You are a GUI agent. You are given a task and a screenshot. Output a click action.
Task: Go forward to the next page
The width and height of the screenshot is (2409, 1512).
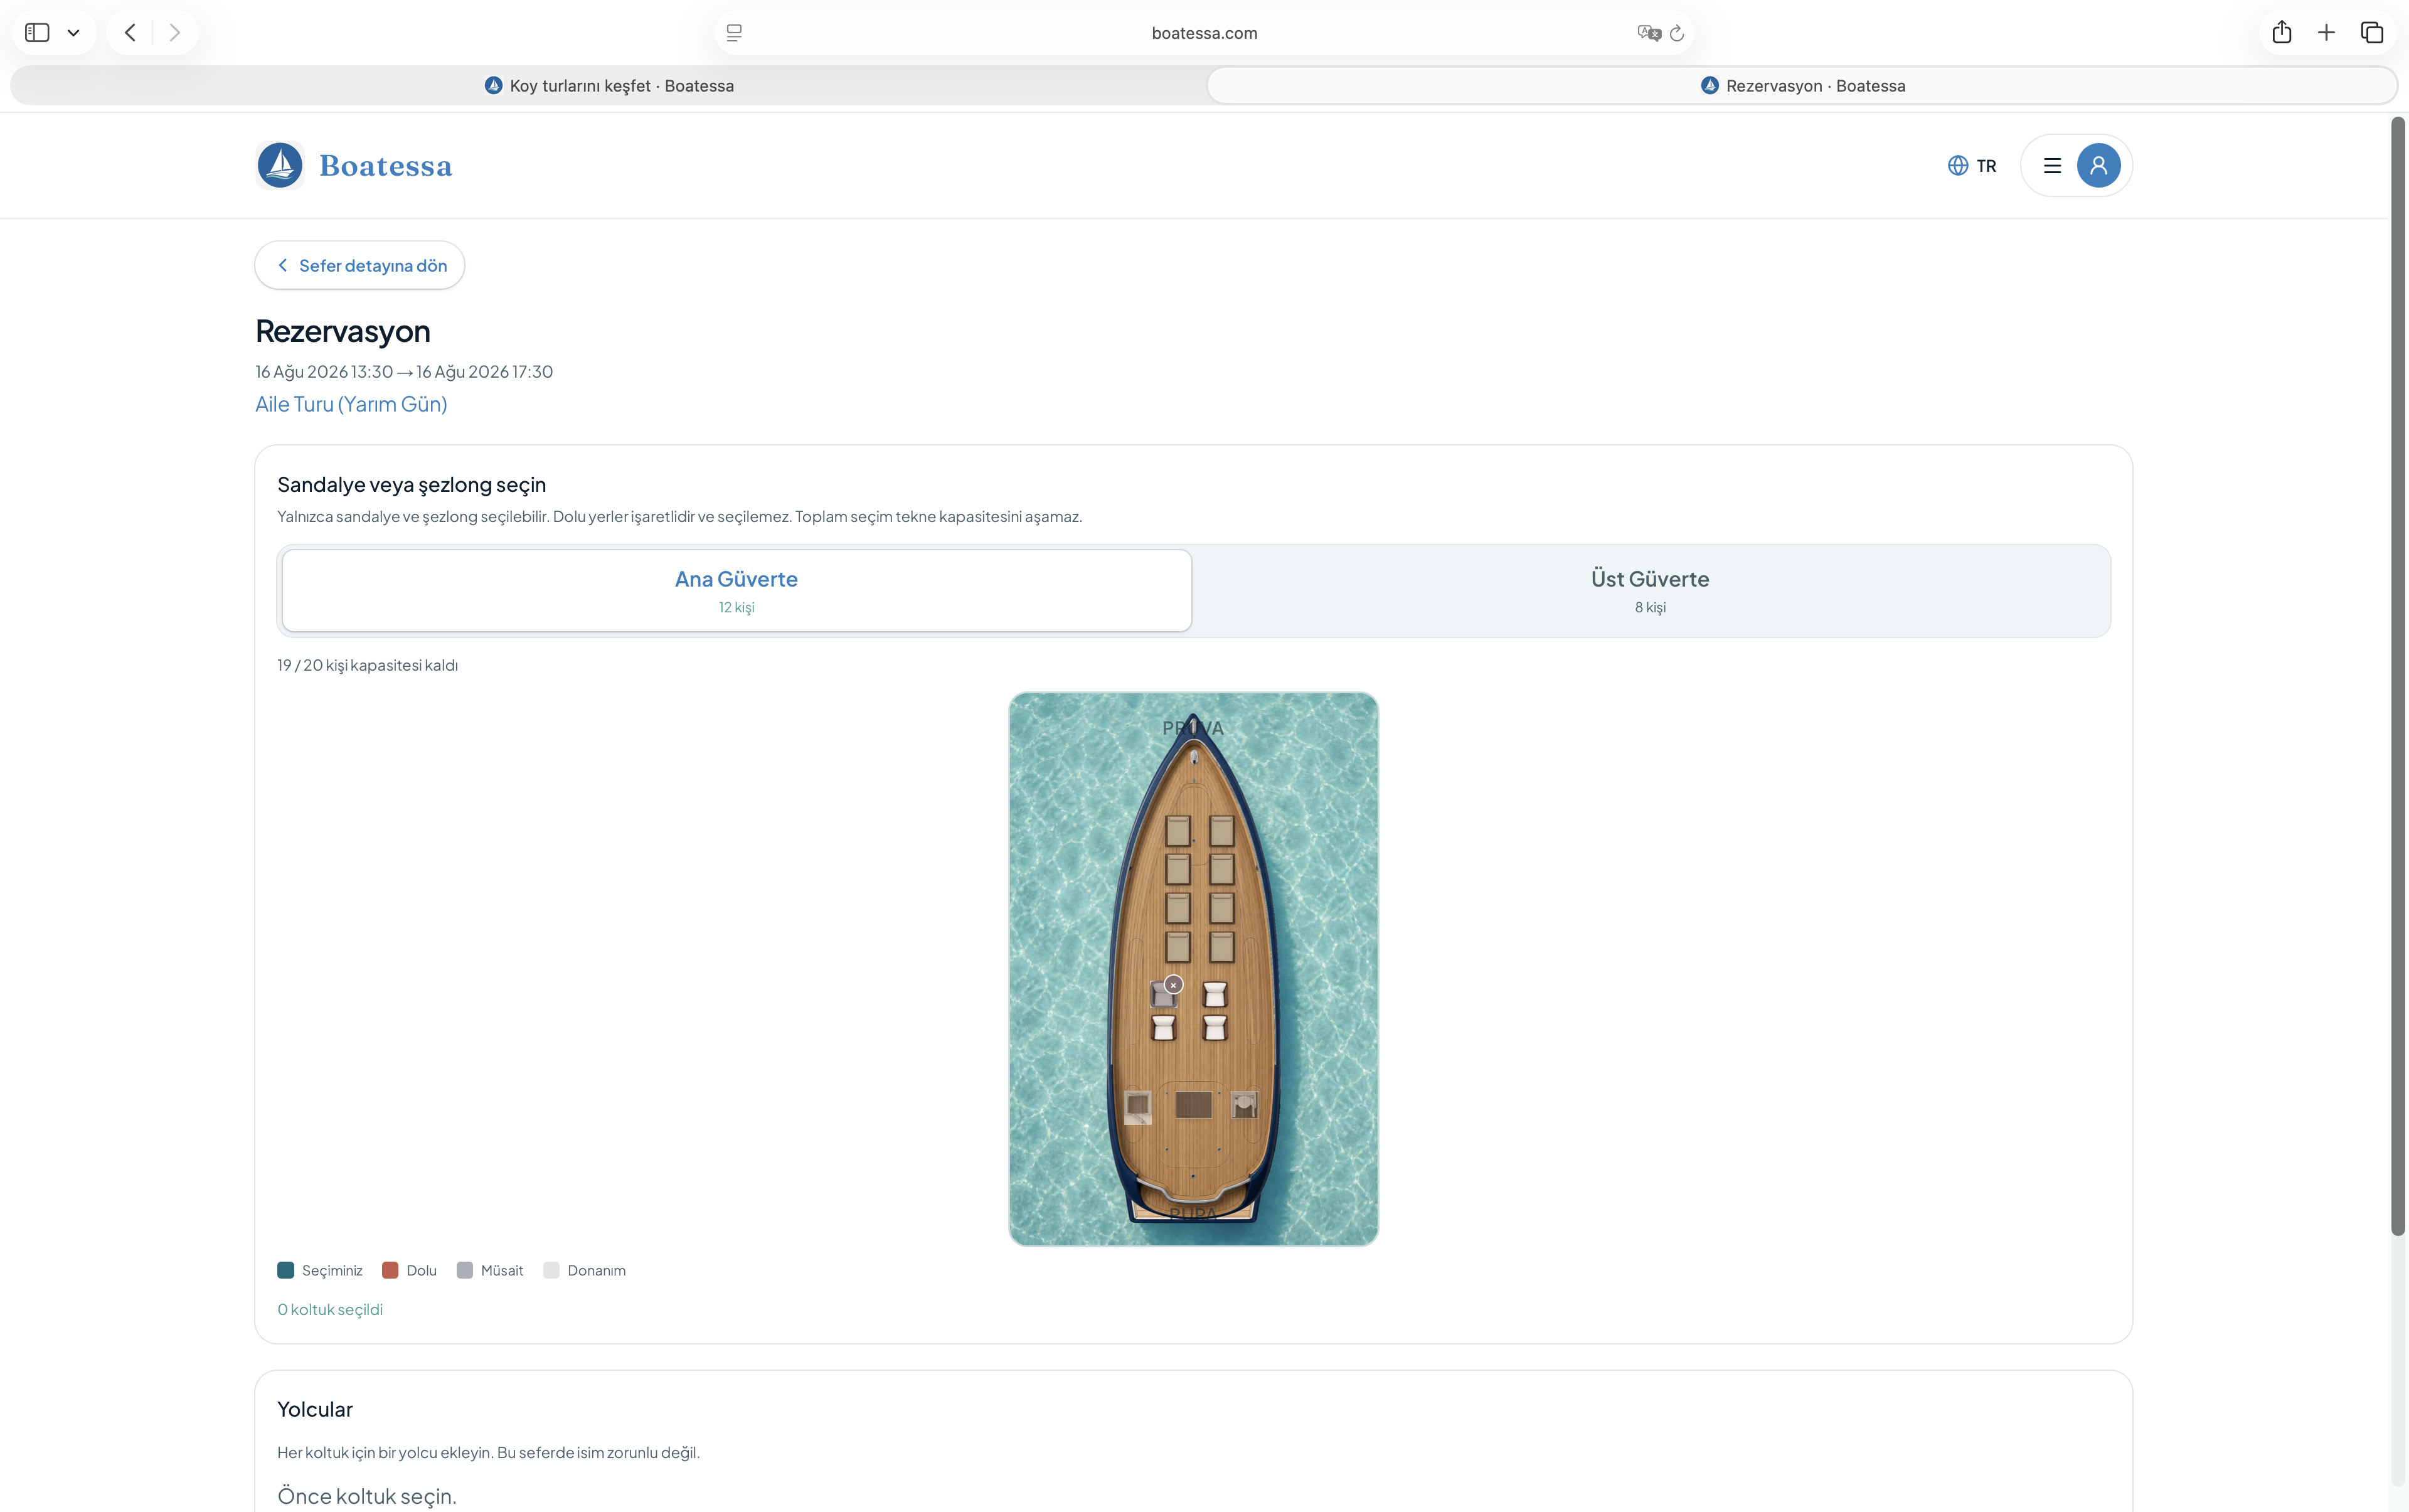click(175, 33)
